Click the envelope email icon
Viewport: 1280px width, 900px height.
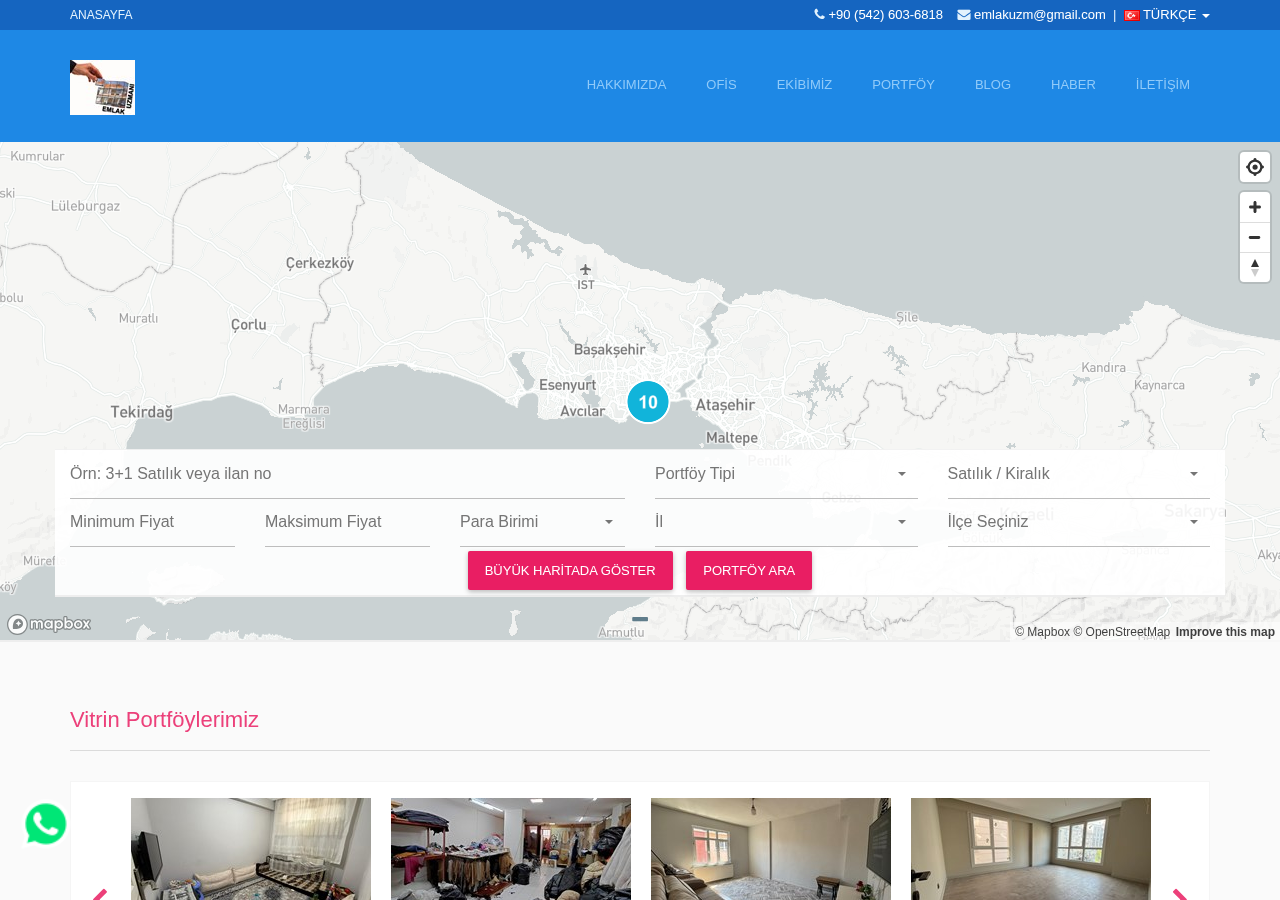click(x=964, y=14)
